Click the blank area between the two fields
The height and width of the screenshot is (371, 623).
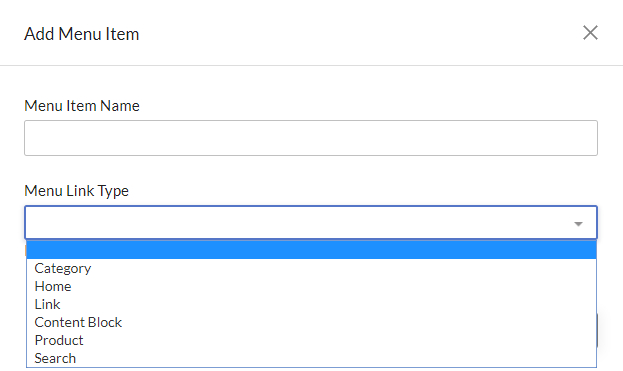(312, 169)
